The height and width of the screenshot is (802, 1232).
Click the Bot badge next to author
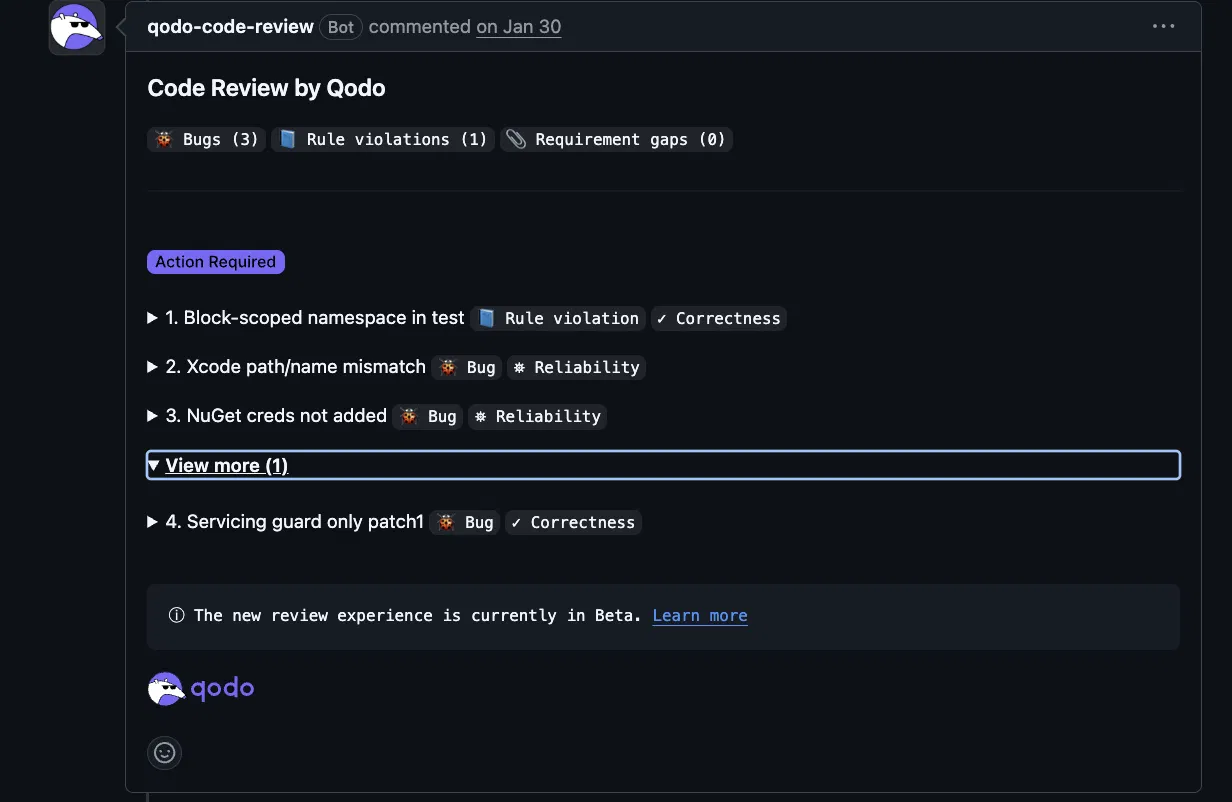[341, 27]
